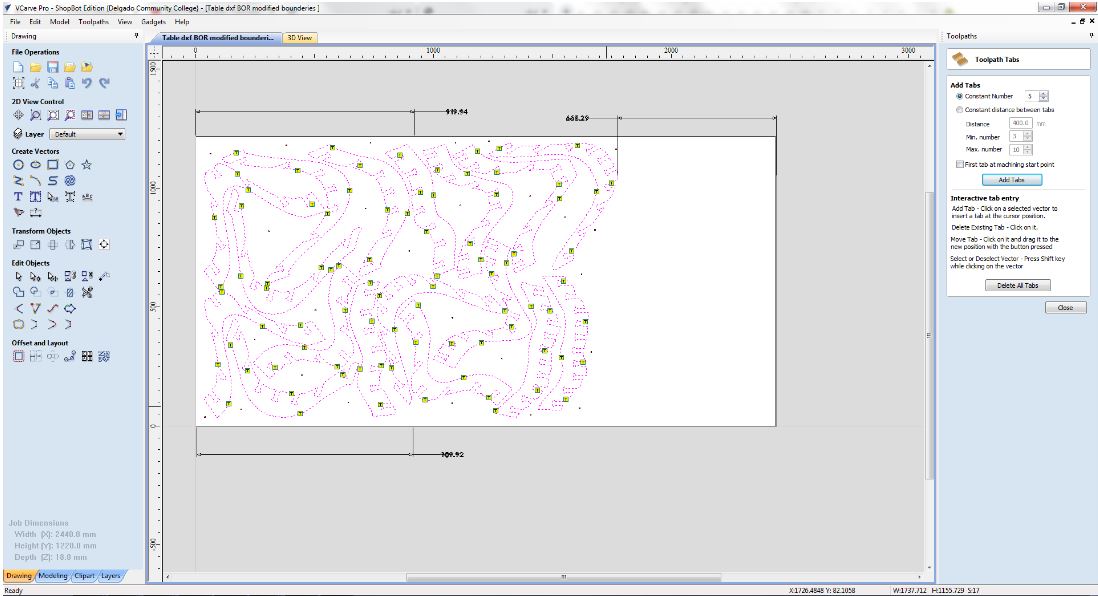Click the Copy icon in File Operations

click(x=53, y=83)
